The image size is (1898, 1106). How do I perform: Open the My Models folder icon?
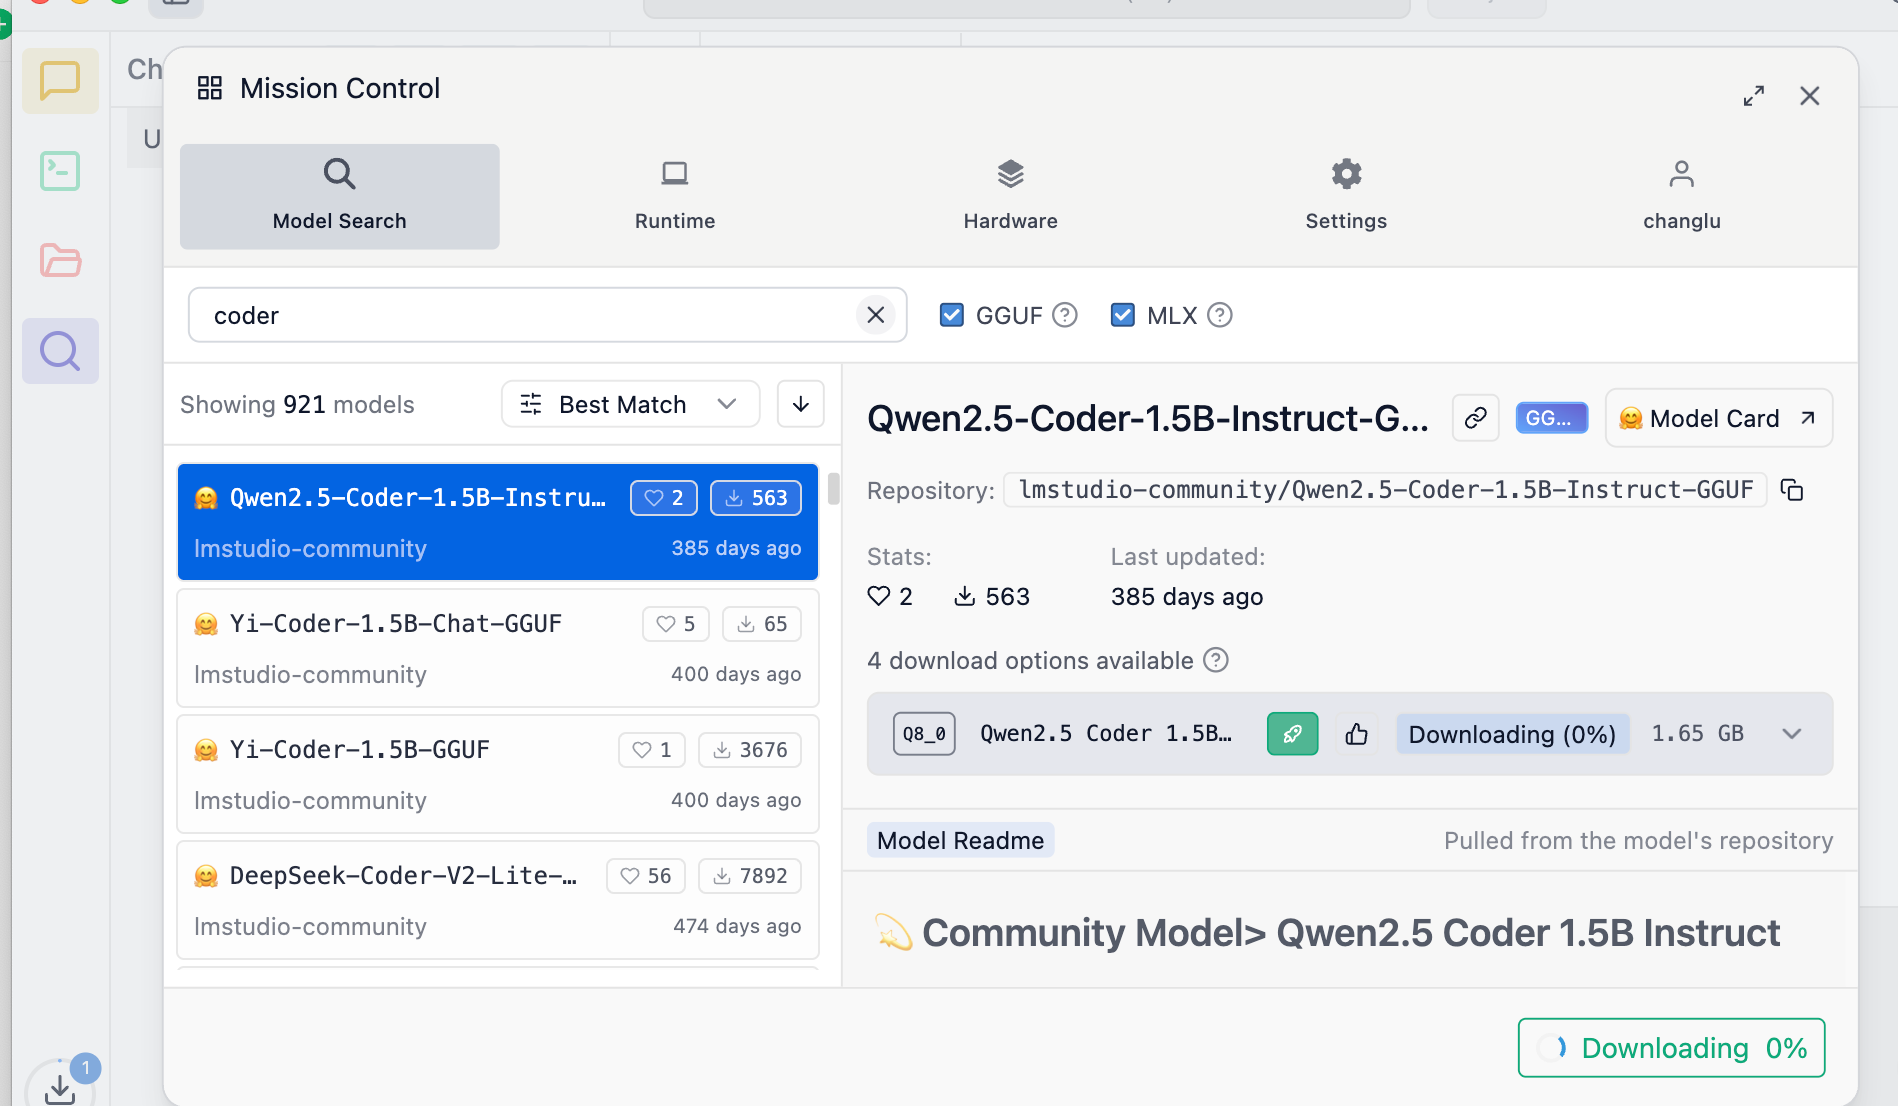[60, 261]
